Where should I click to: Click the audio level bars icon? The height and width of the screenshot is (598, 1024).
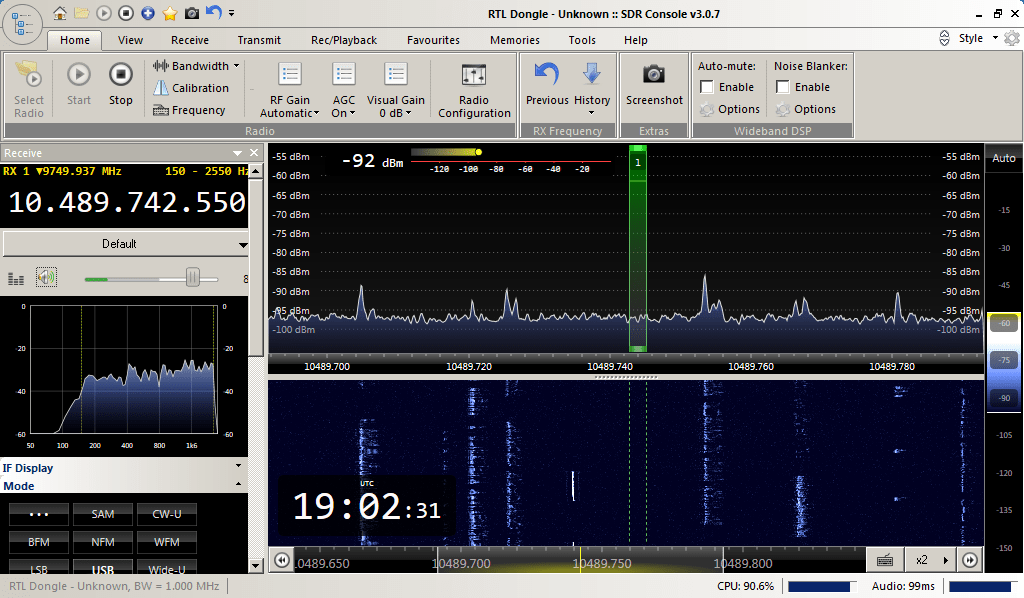16,279
